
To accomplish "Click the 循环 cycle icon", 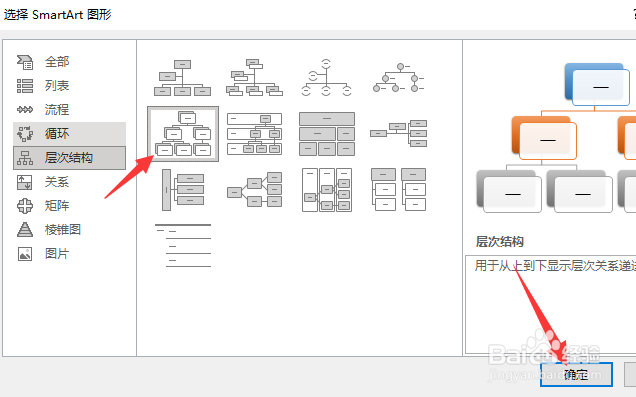I will pos(25,133).
